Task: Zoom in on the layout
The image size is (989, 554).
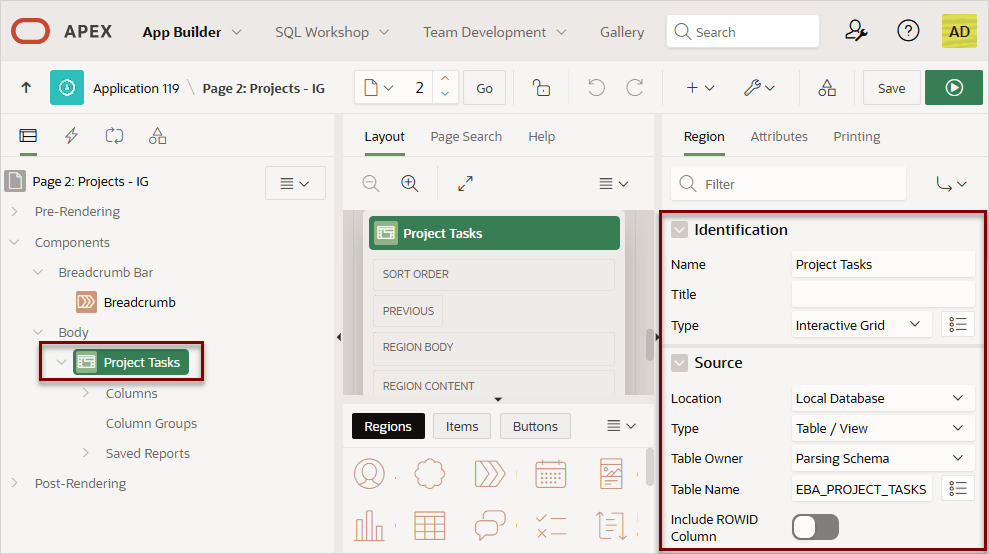Action: pos(409,184)
